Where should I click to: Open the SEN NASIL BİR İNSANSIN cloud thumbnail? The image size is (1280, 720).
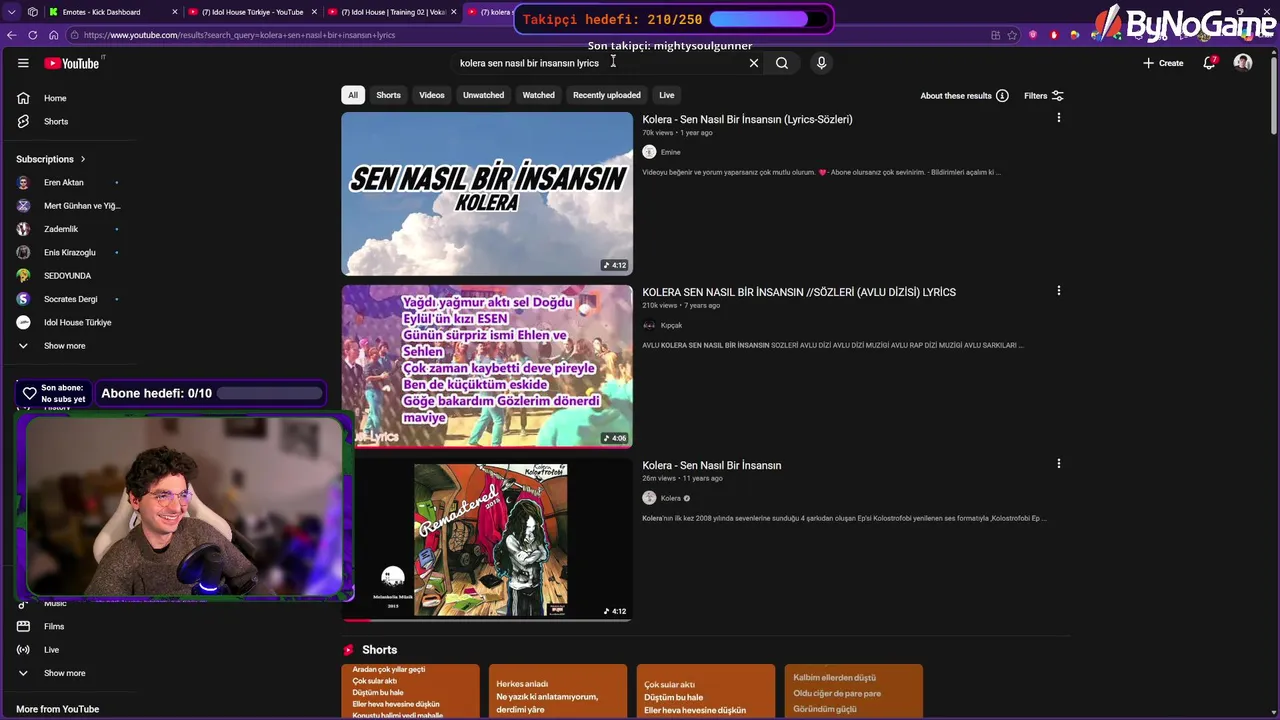487,194
